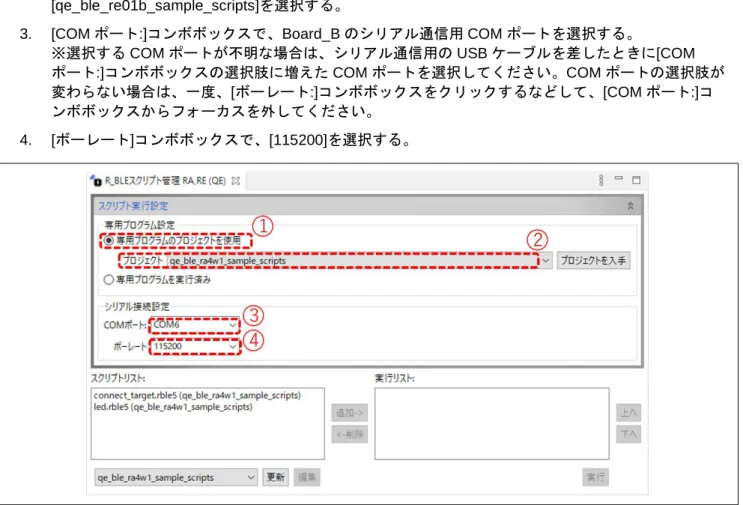Select 専用プログラムを実行済み radio button
743x505 pixels.
109,280
